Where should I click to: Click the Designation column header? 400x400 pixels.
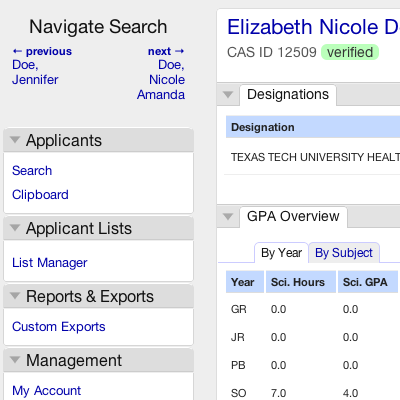(x=313, y=127)
